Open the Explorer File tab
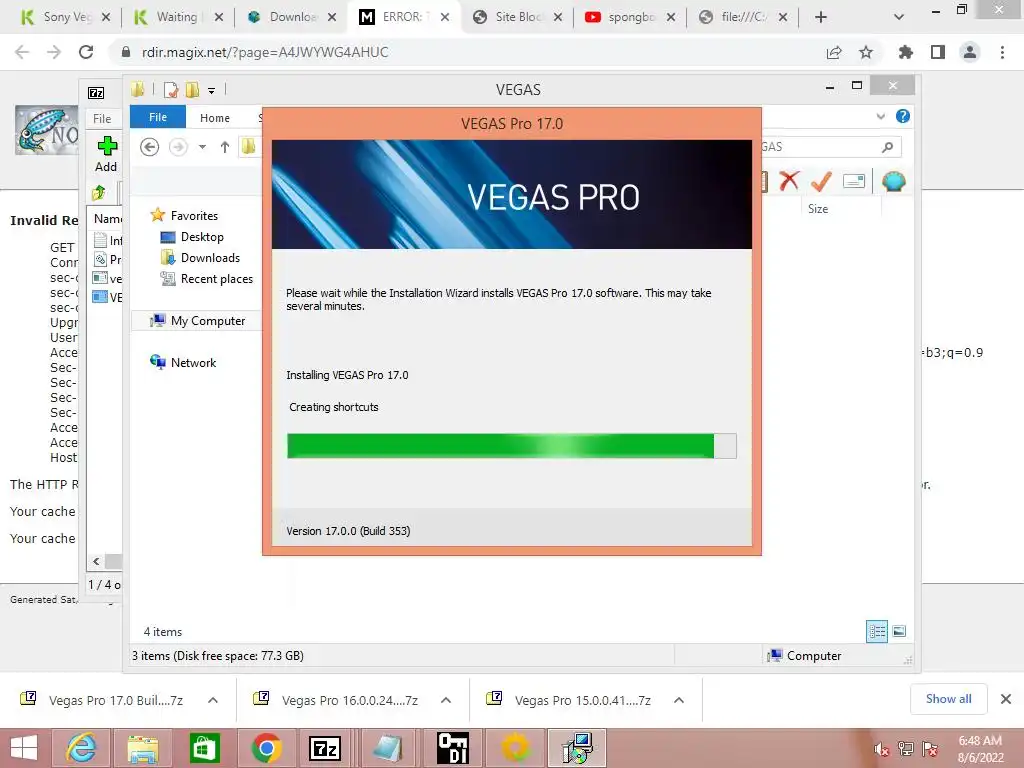The image size is (1024, 768). (x=158, y=117)
